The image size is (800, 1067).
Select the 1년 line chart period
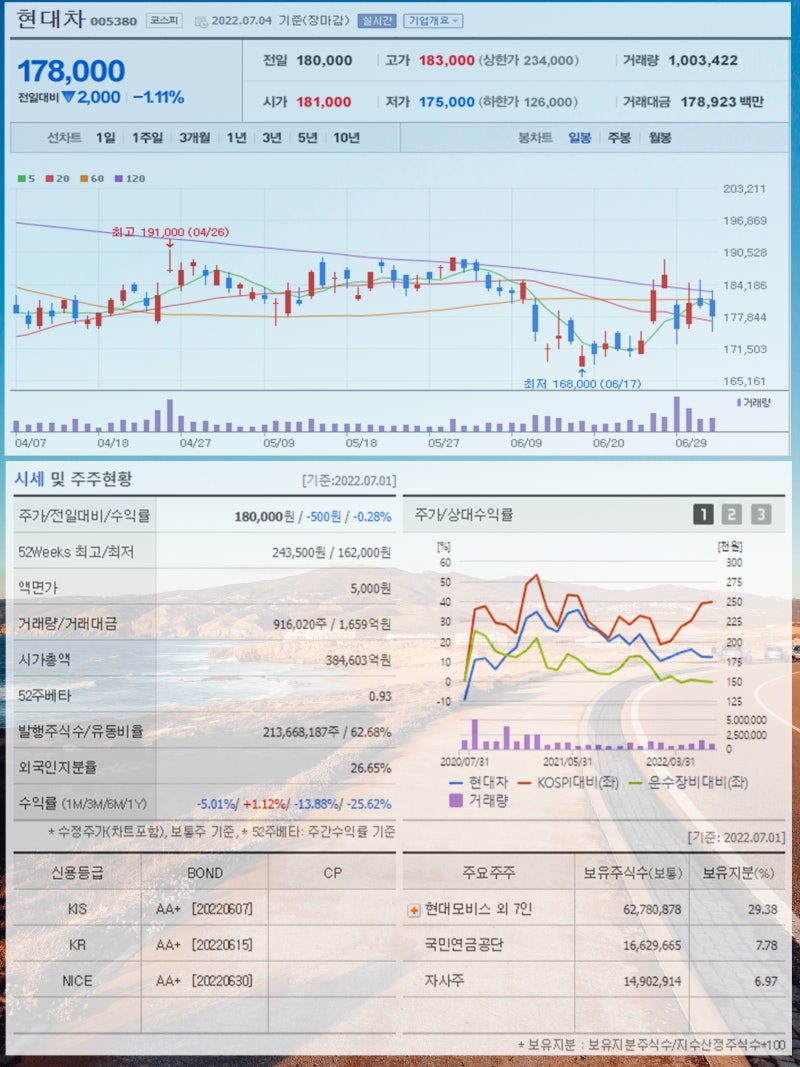tap(237, 137)
